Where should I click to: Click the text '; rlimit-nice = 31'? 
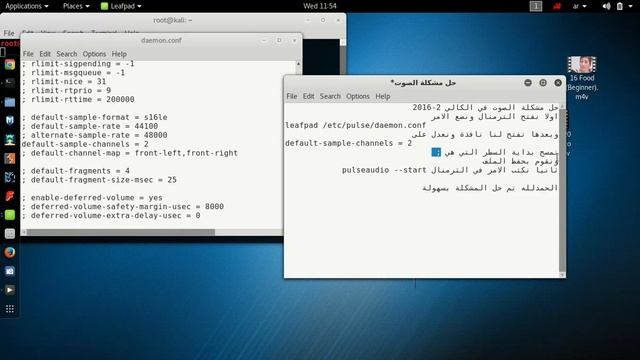click(64, 82)
